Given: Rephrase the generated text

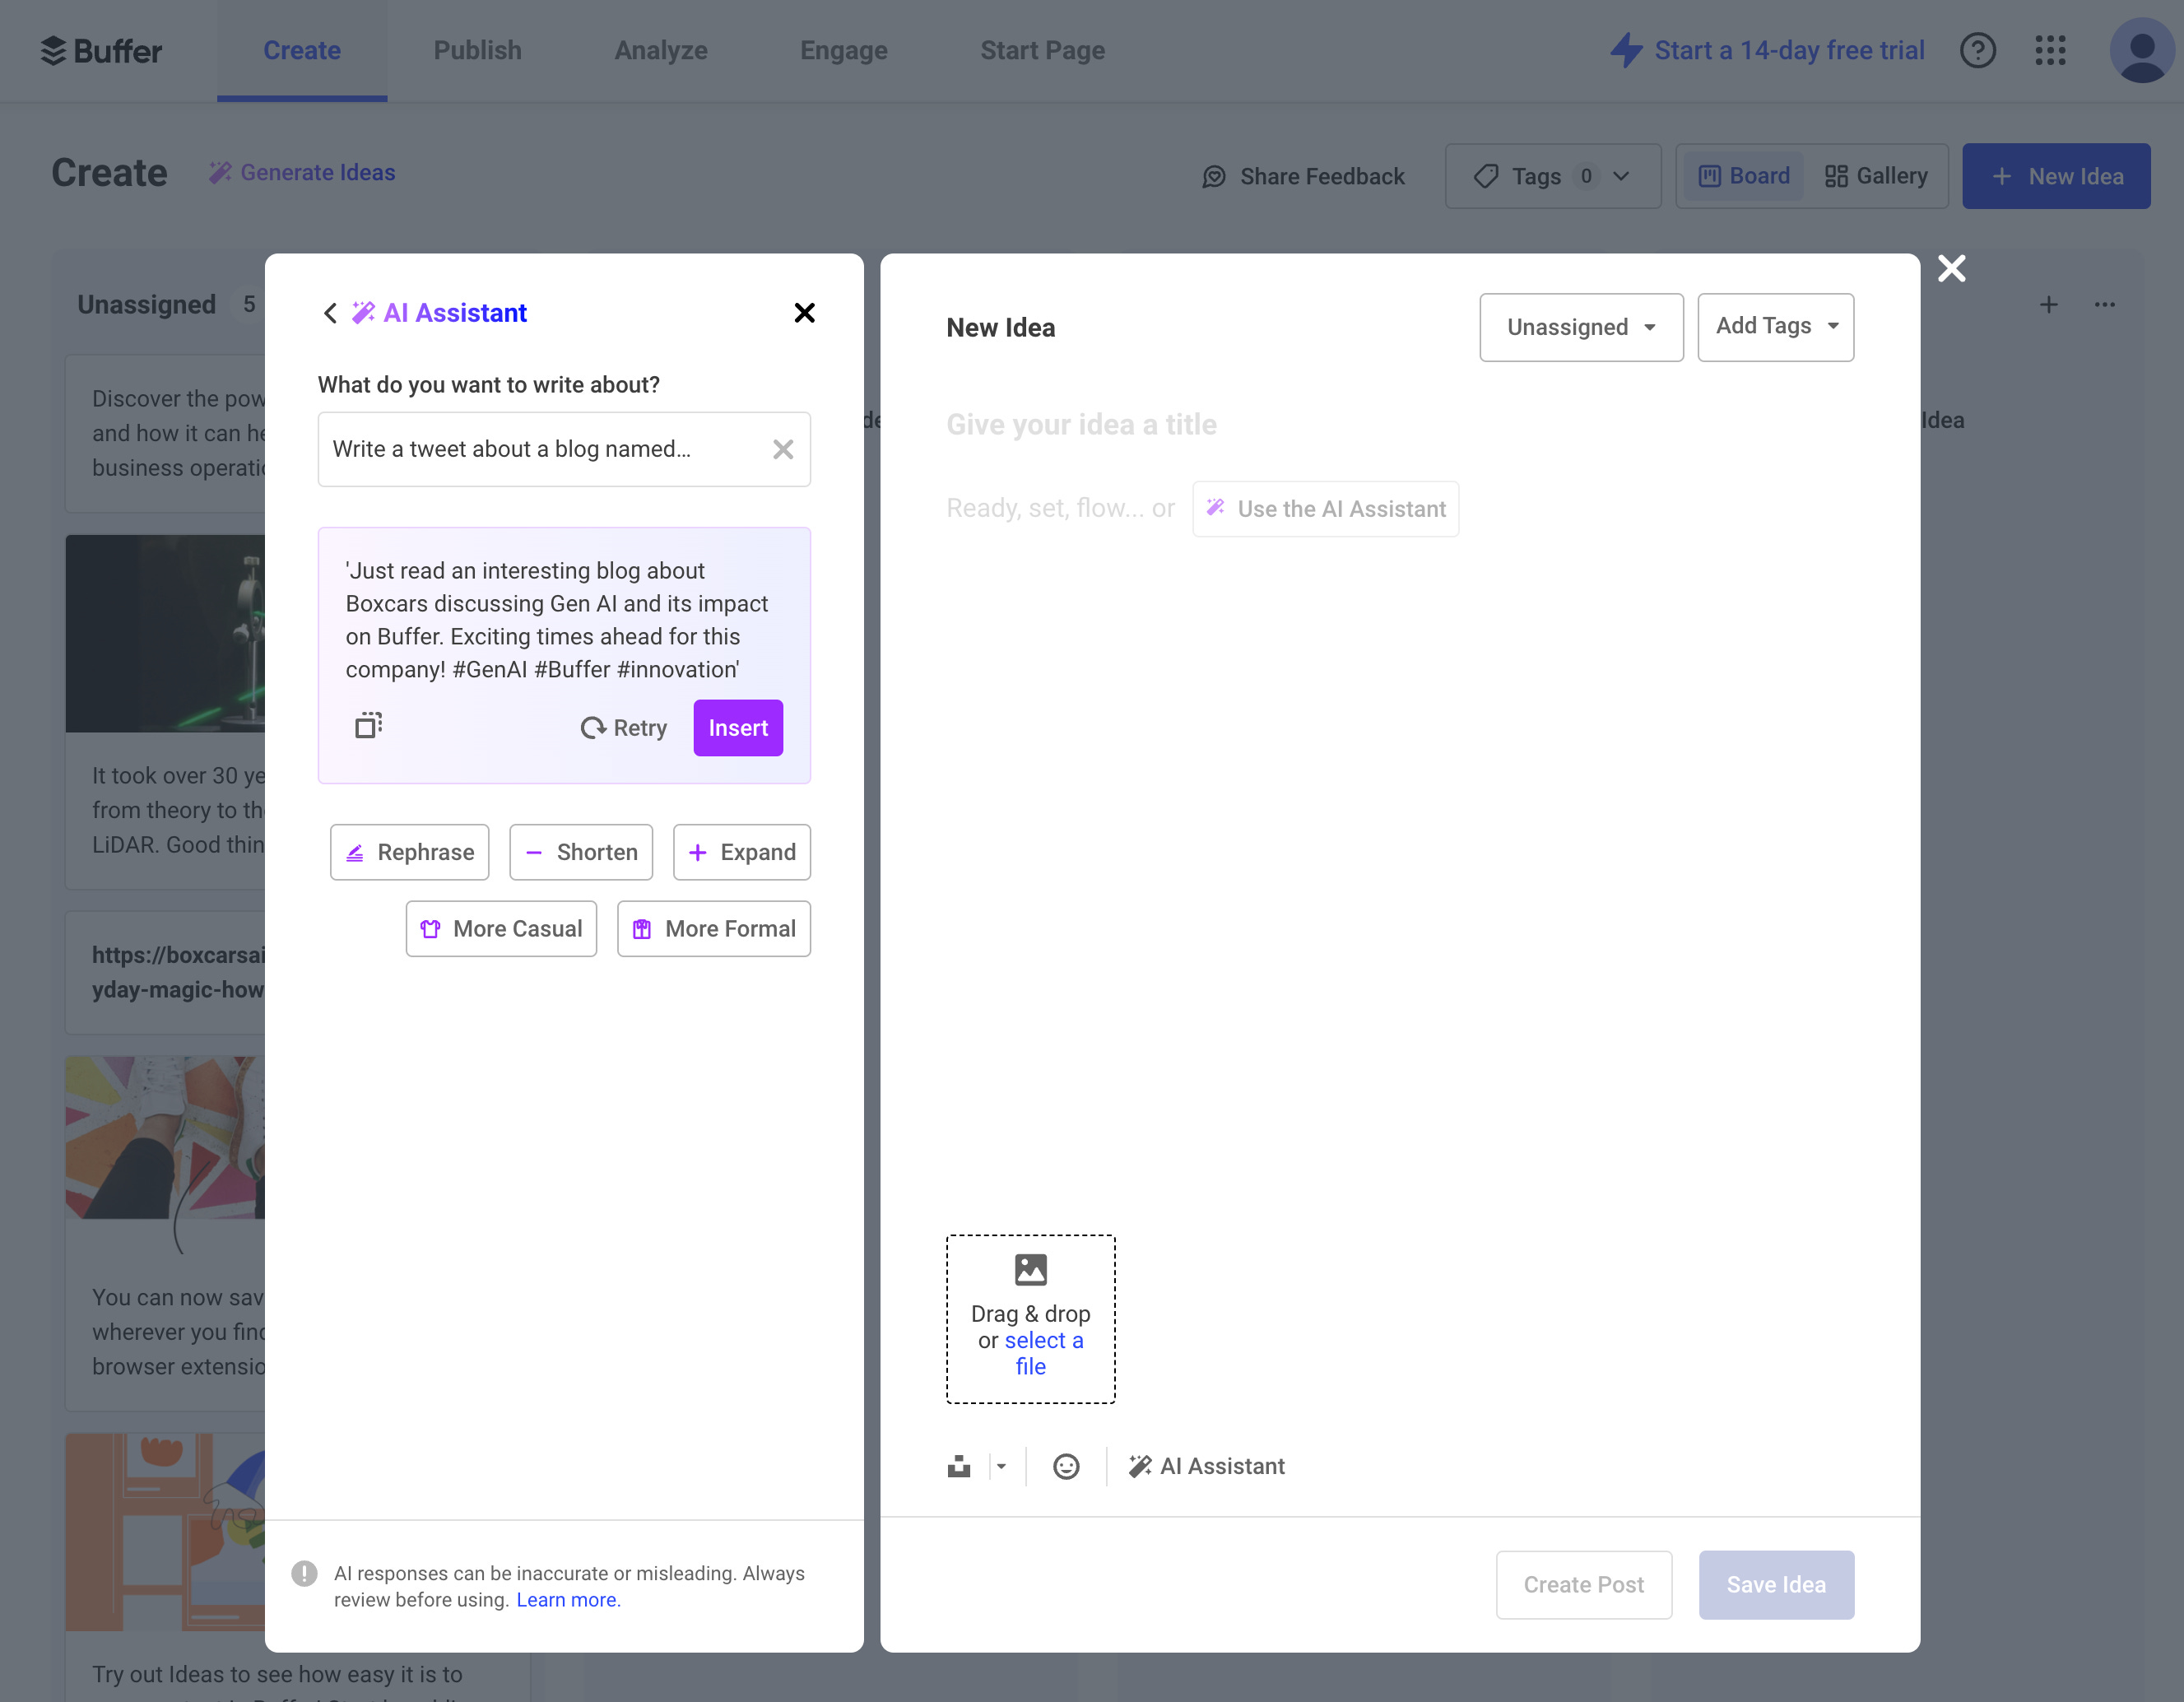Looking at the screenshot, I should (x=409, y=852).
